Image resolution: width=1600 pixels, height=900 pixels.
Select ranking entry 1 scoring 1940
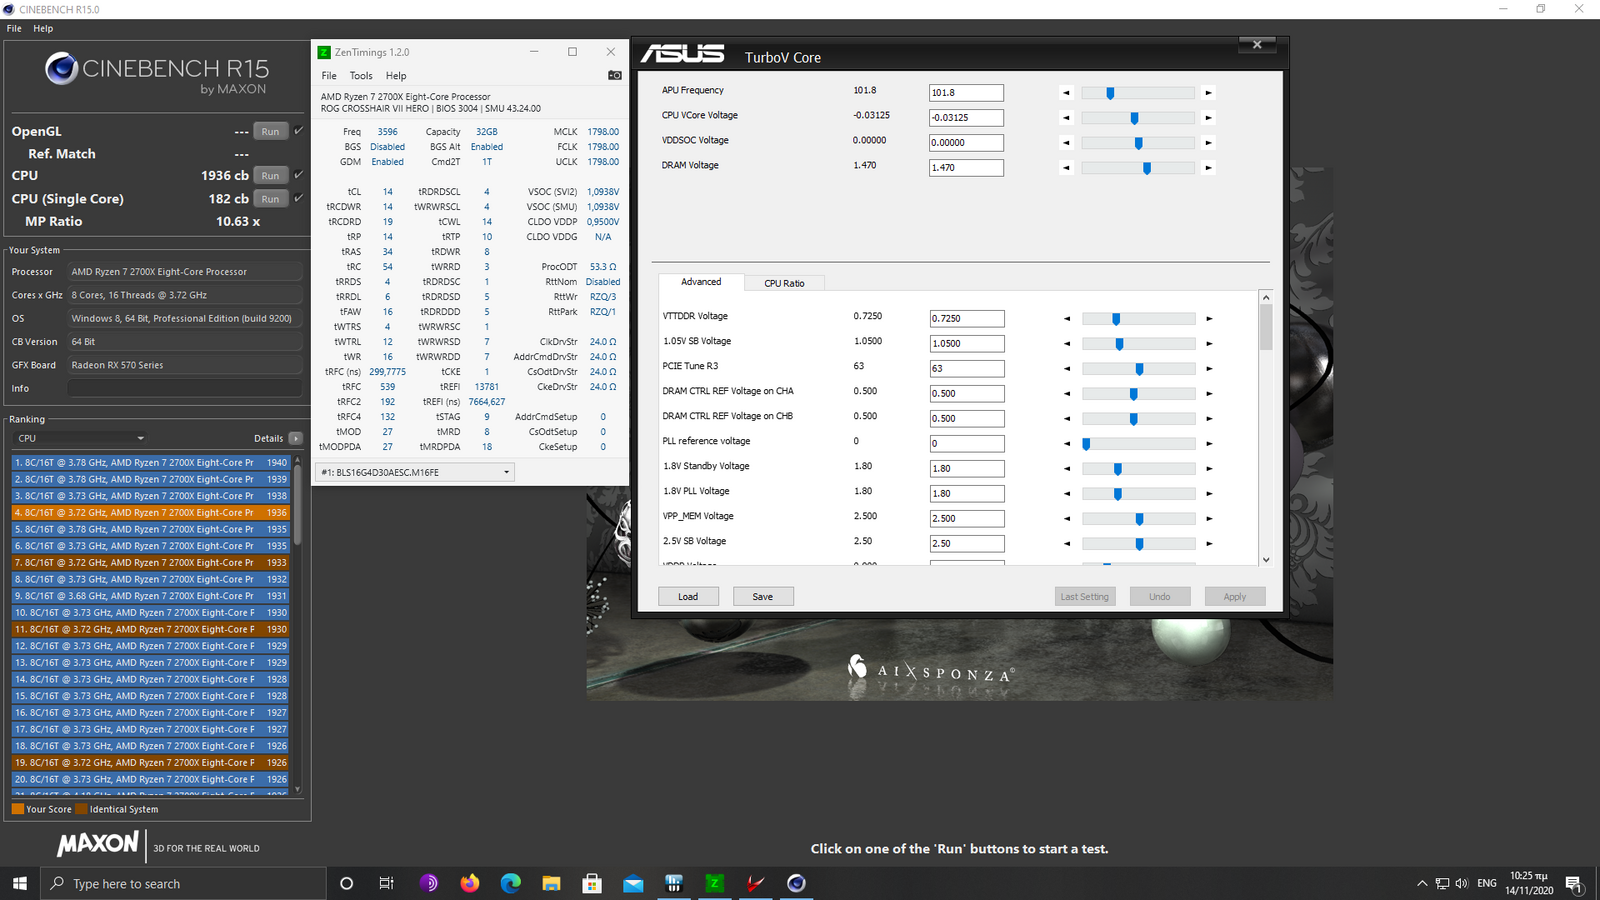(x=151, y=463)
